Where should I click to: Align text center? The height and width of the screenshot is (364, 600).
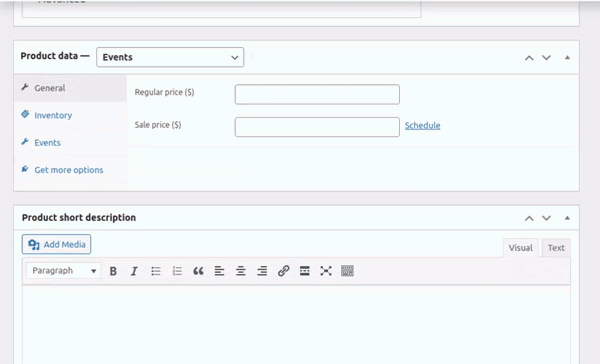(x=241, y=271)
